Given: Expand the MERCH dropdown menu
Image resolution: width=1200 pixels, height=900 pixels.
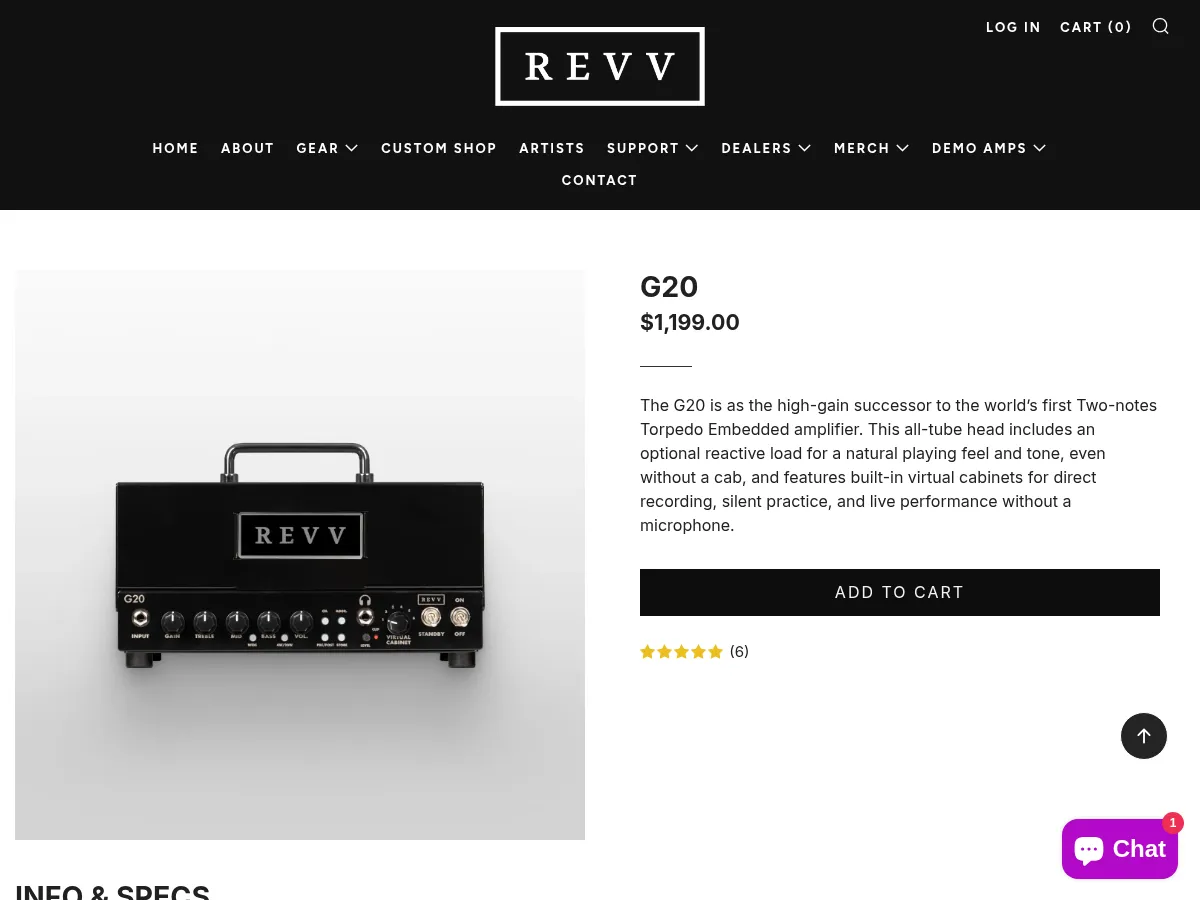Looking at the screenshot, I should (871, 148).
